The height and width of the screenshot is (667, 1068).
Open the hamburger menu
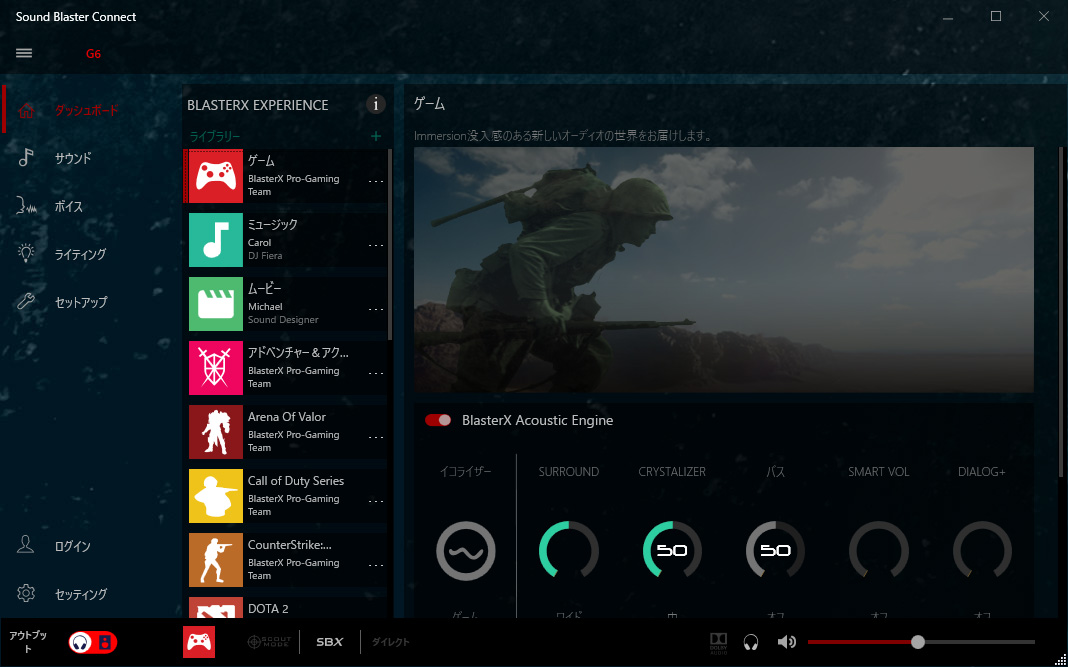(24, 53)
